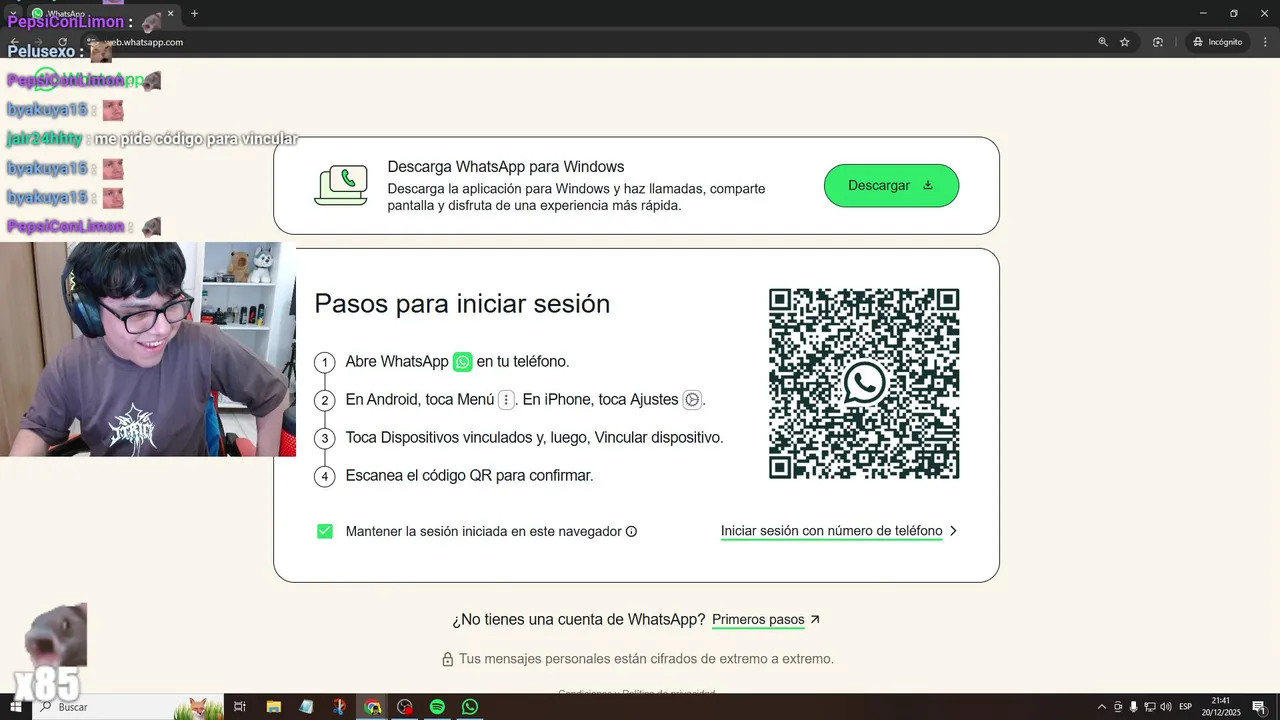1280x720 pixels.
Task: Click the chevron next to phone login
Action: tap(953, 531)
